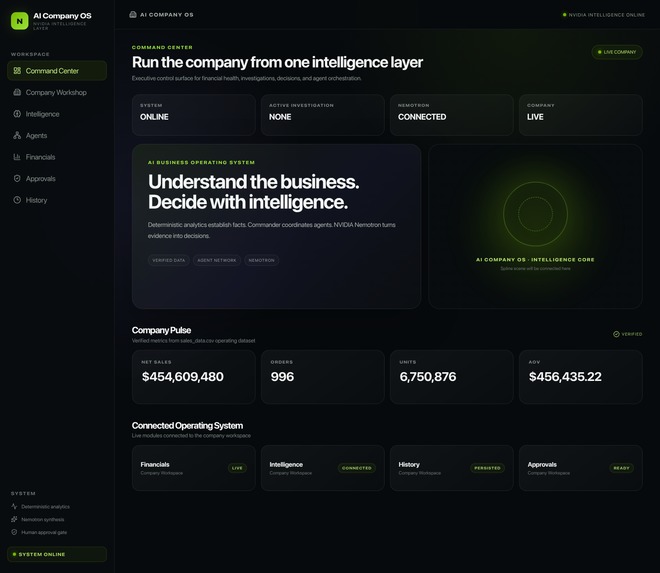The image size is (660, 573).
Task: Click the Nemotron synthesis icon
Action: point(14,519)
